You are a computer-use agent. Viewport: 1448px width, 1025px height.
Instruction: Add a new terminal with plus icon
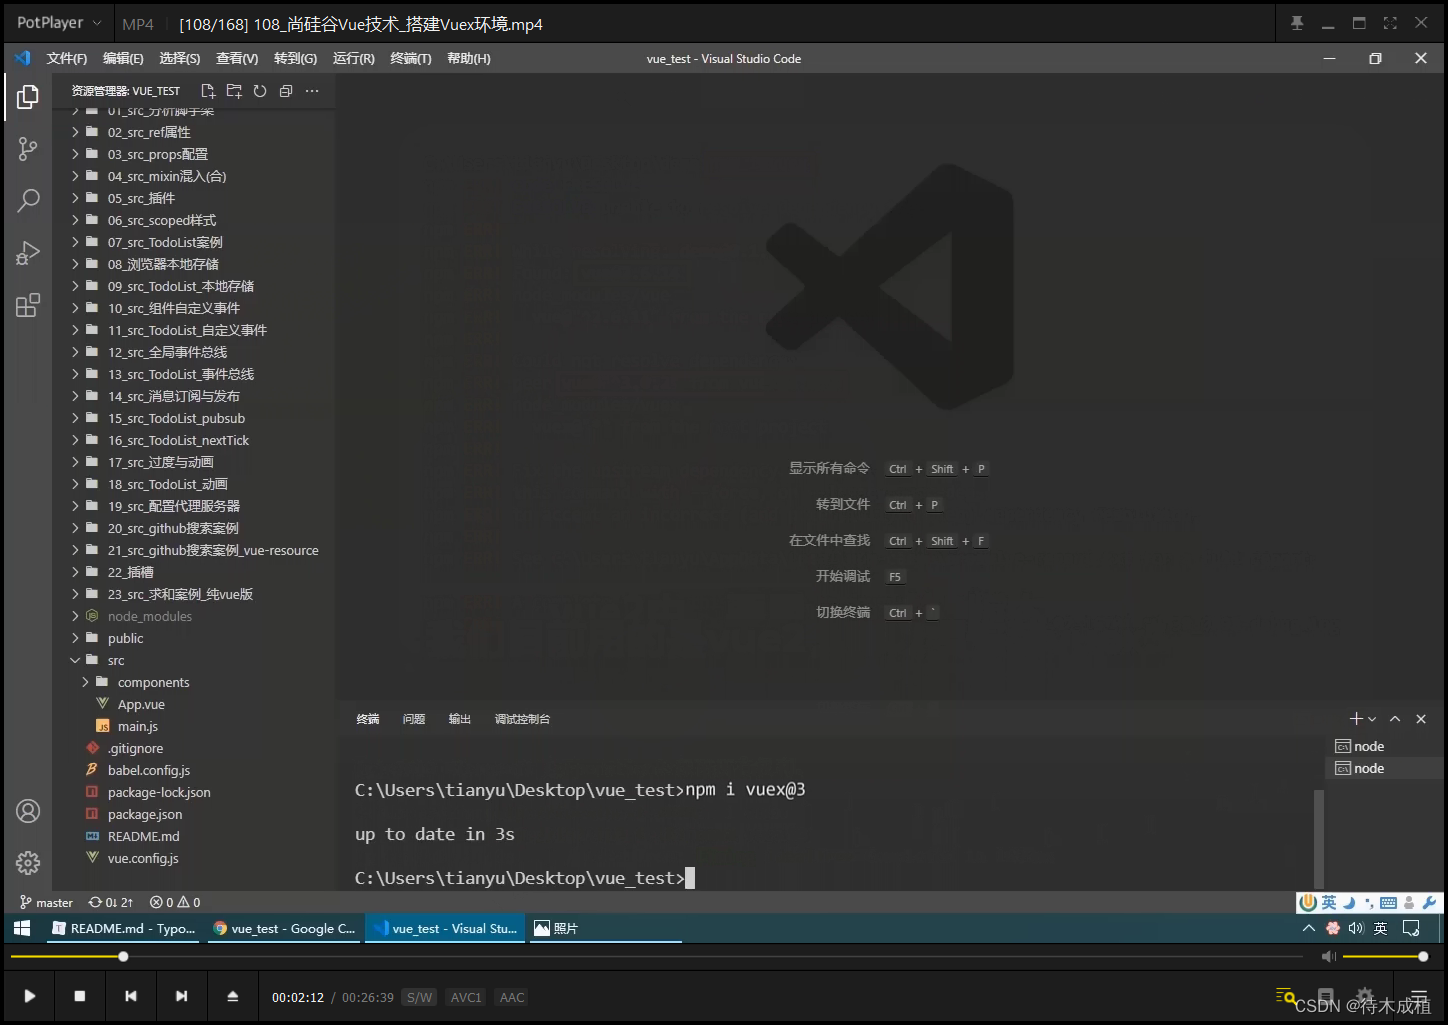[1357, 719]
